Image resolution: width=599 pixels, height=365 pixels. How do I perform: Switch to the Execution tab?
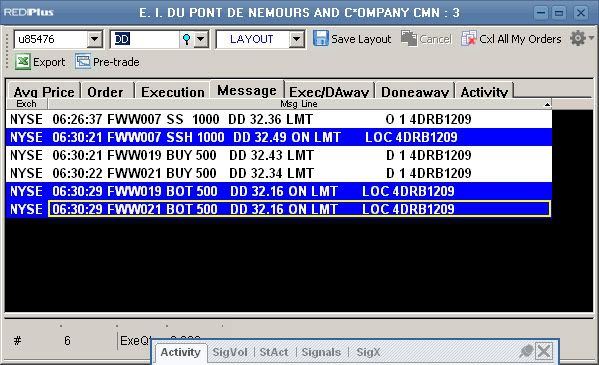click(x=173, y=91)
